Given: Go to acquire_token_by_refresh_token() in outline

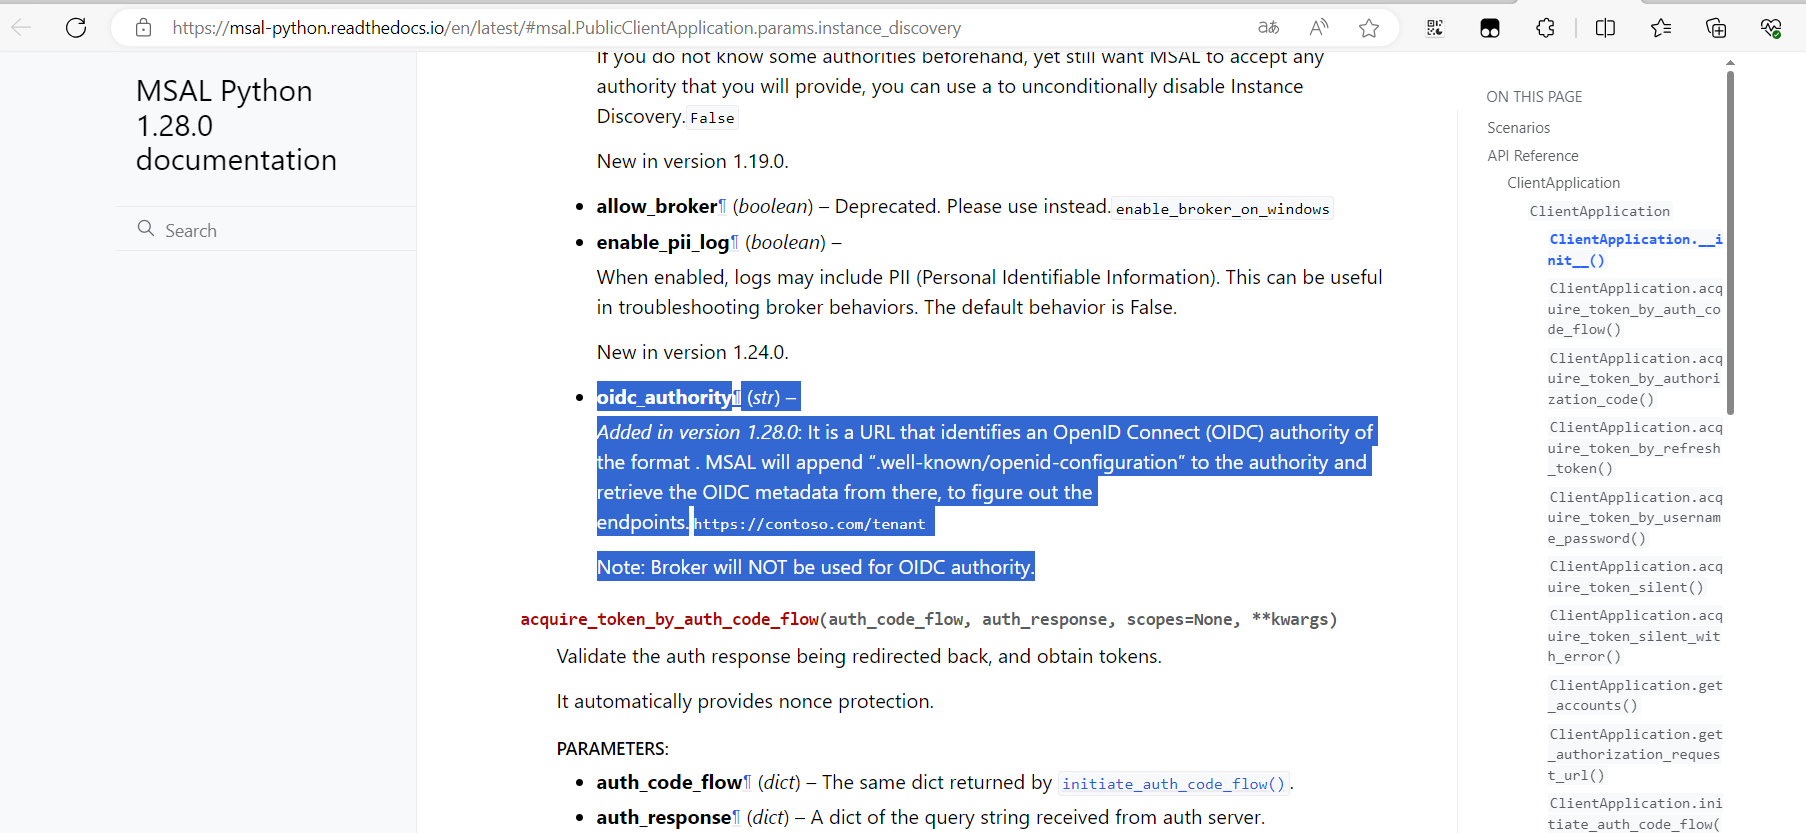Looking at the screenshot, I should tap(1635, 448).
